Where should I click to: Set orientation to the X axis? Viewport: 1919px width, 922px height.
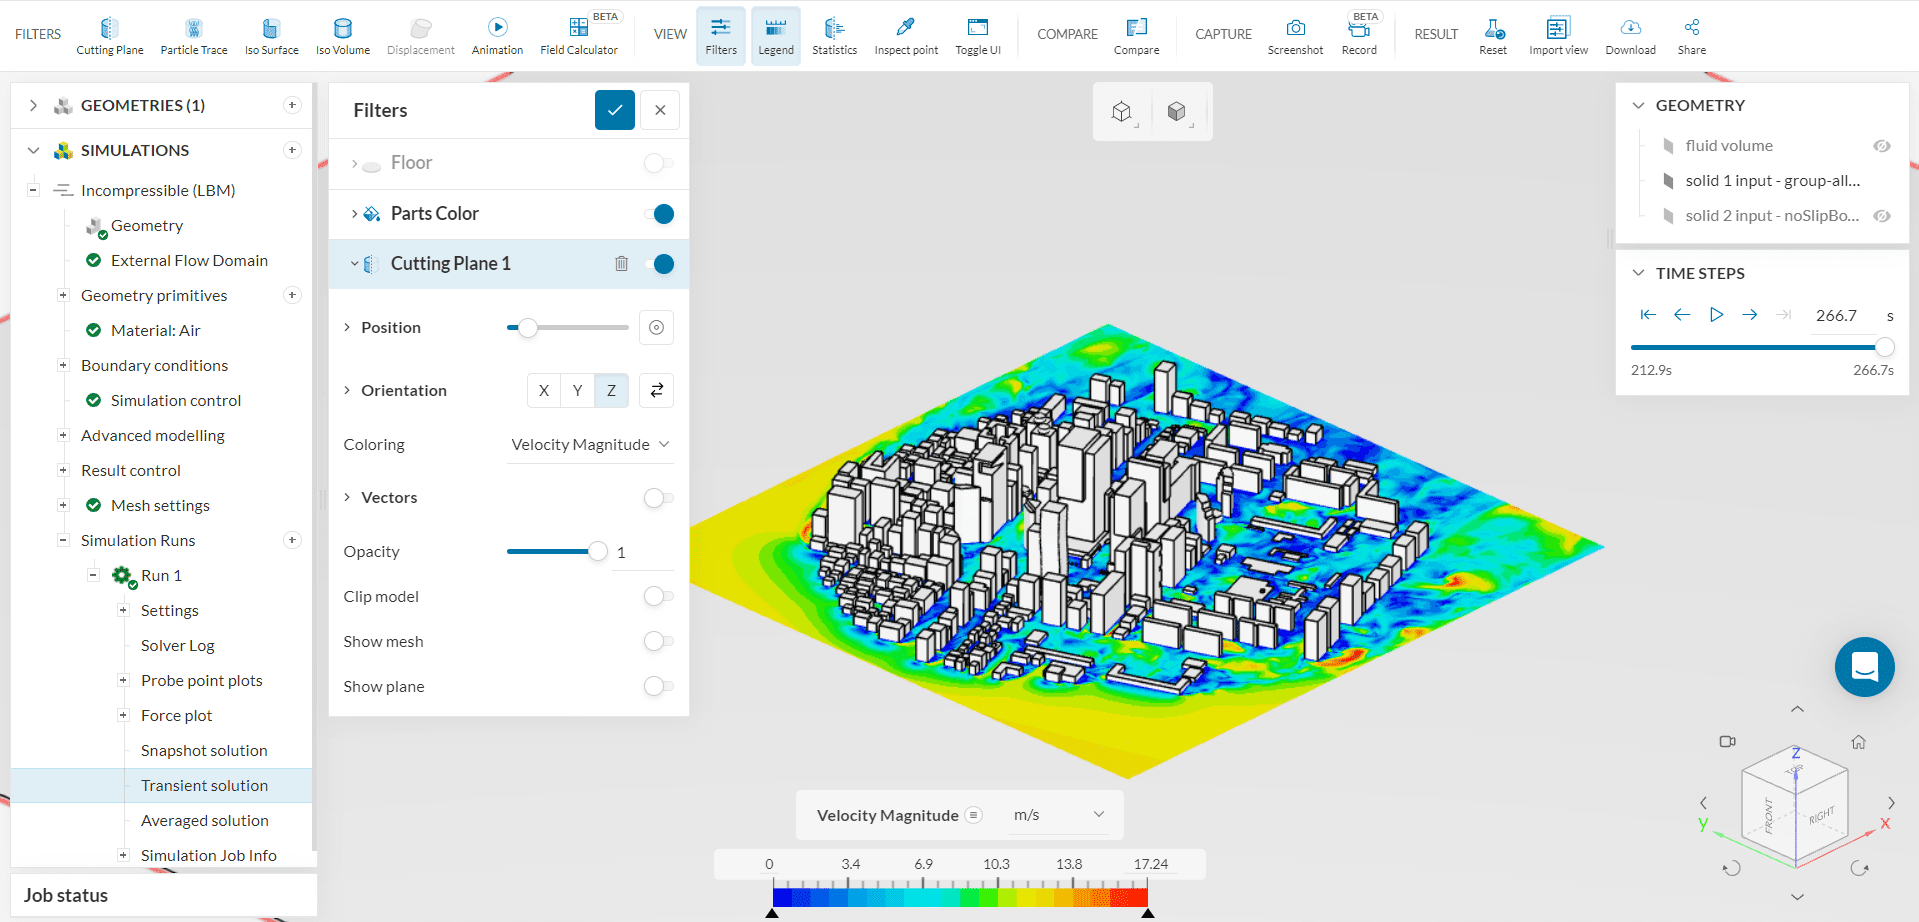[x=544, y=390]
